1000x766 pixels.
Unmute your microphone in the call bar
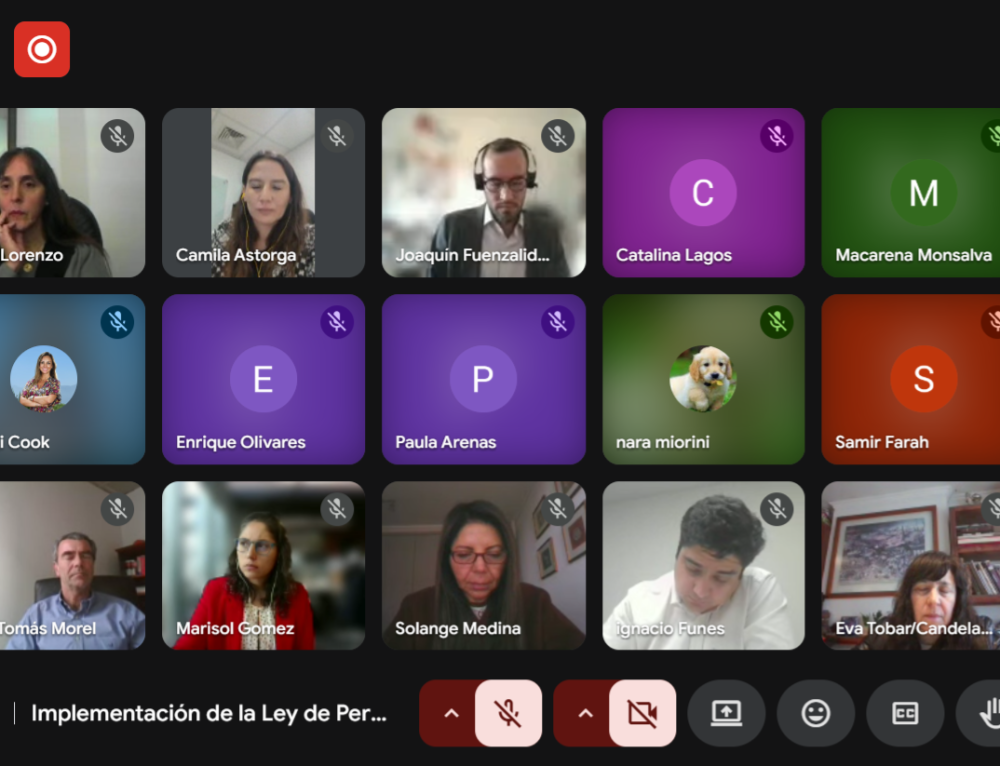(508, 713)
